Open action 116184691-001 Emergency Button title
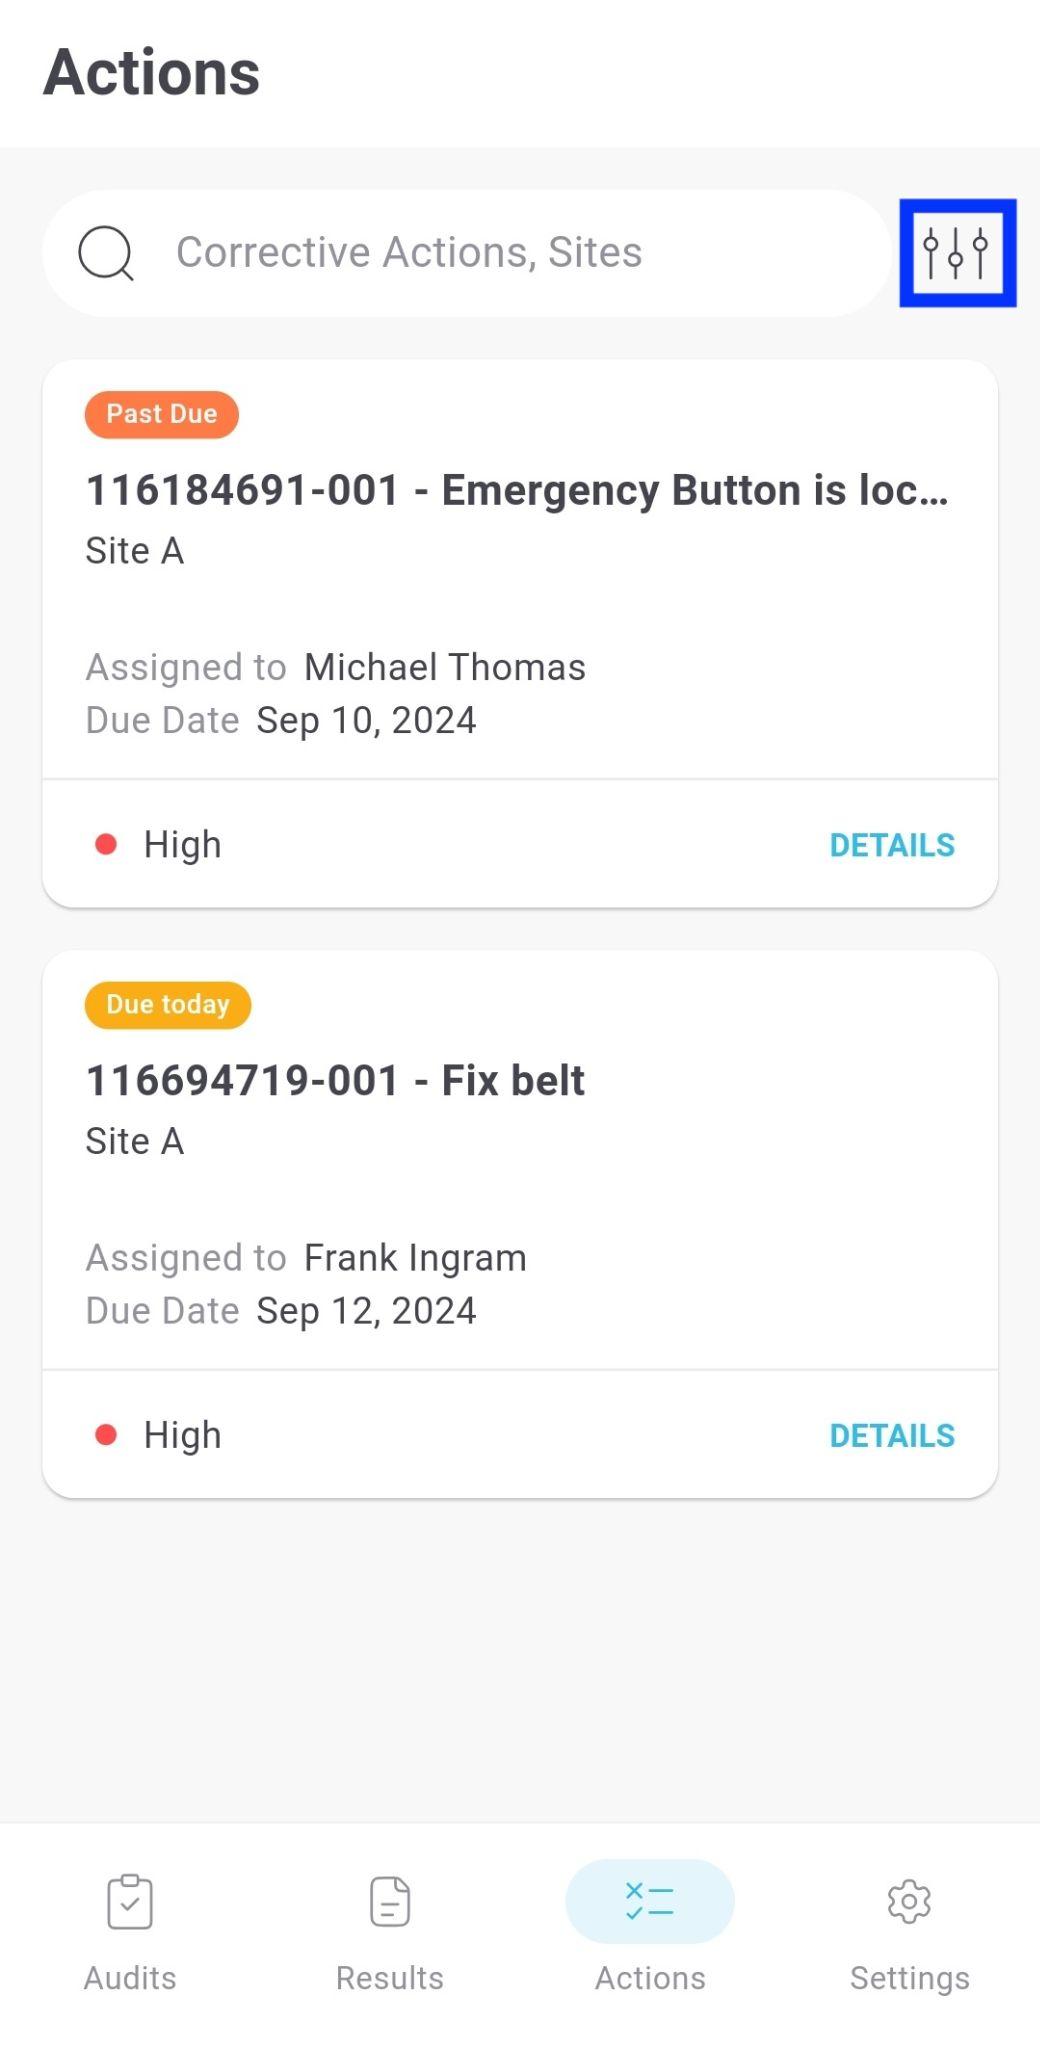Viewport: 1040px width, 2048px height. click(517, 490)
